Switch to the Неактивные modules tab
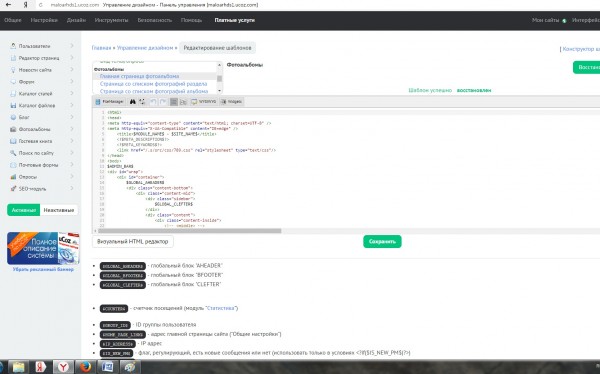The height and width of the screenshot is (374, 600). pyautogui.click(x=59, y=210)
